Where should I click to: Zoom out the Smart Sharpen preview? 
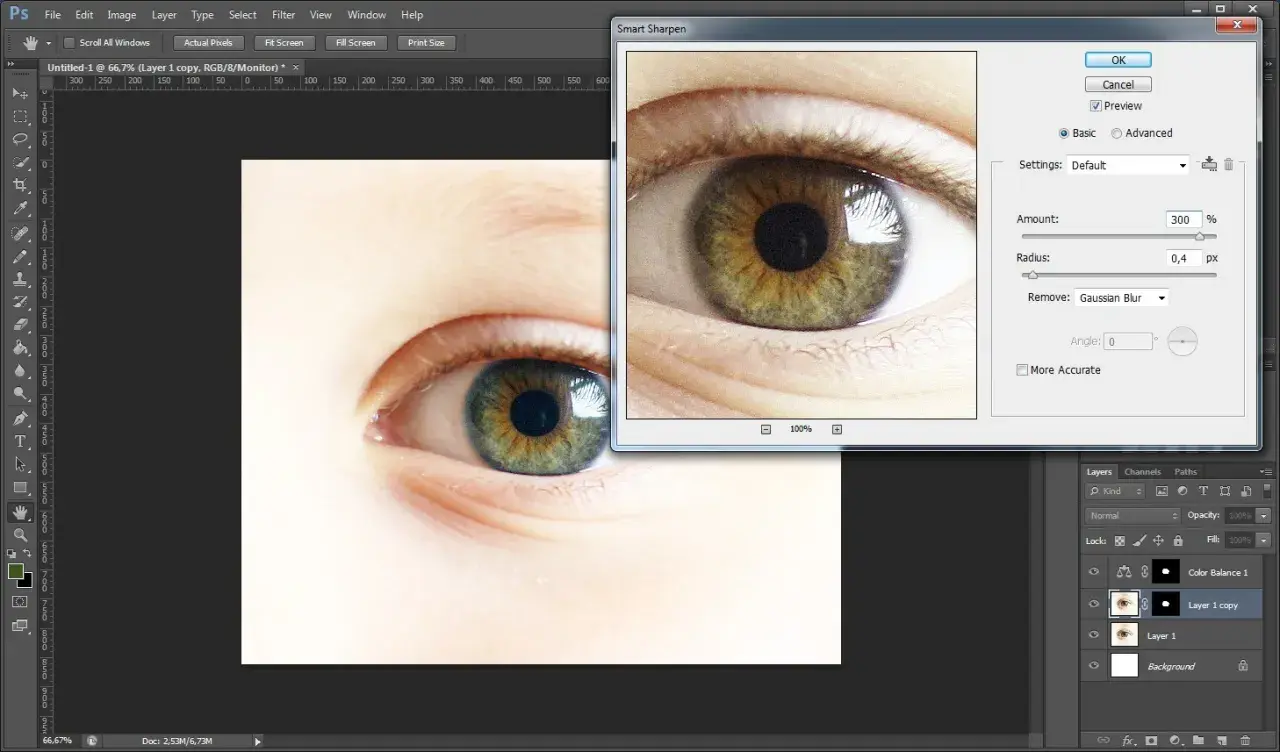tap(766, 429)
